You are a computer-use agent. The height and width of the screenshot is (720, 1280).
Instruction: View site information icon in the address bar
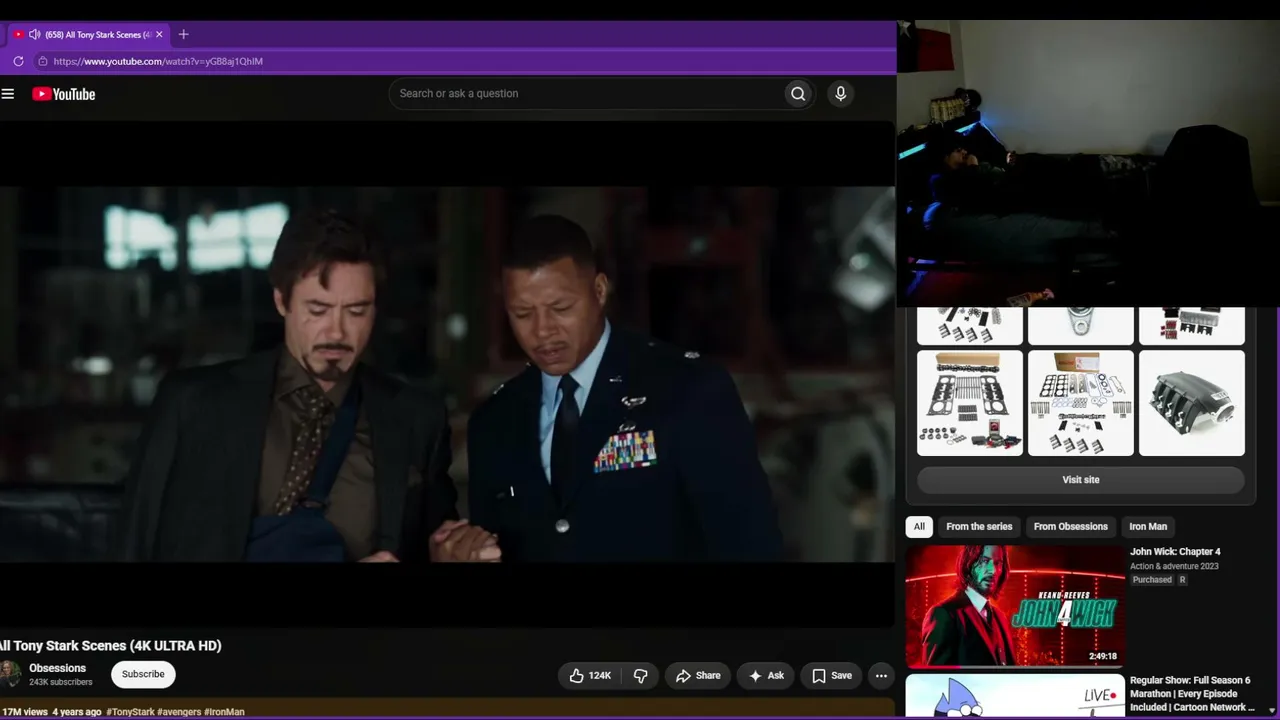(42, 61)
